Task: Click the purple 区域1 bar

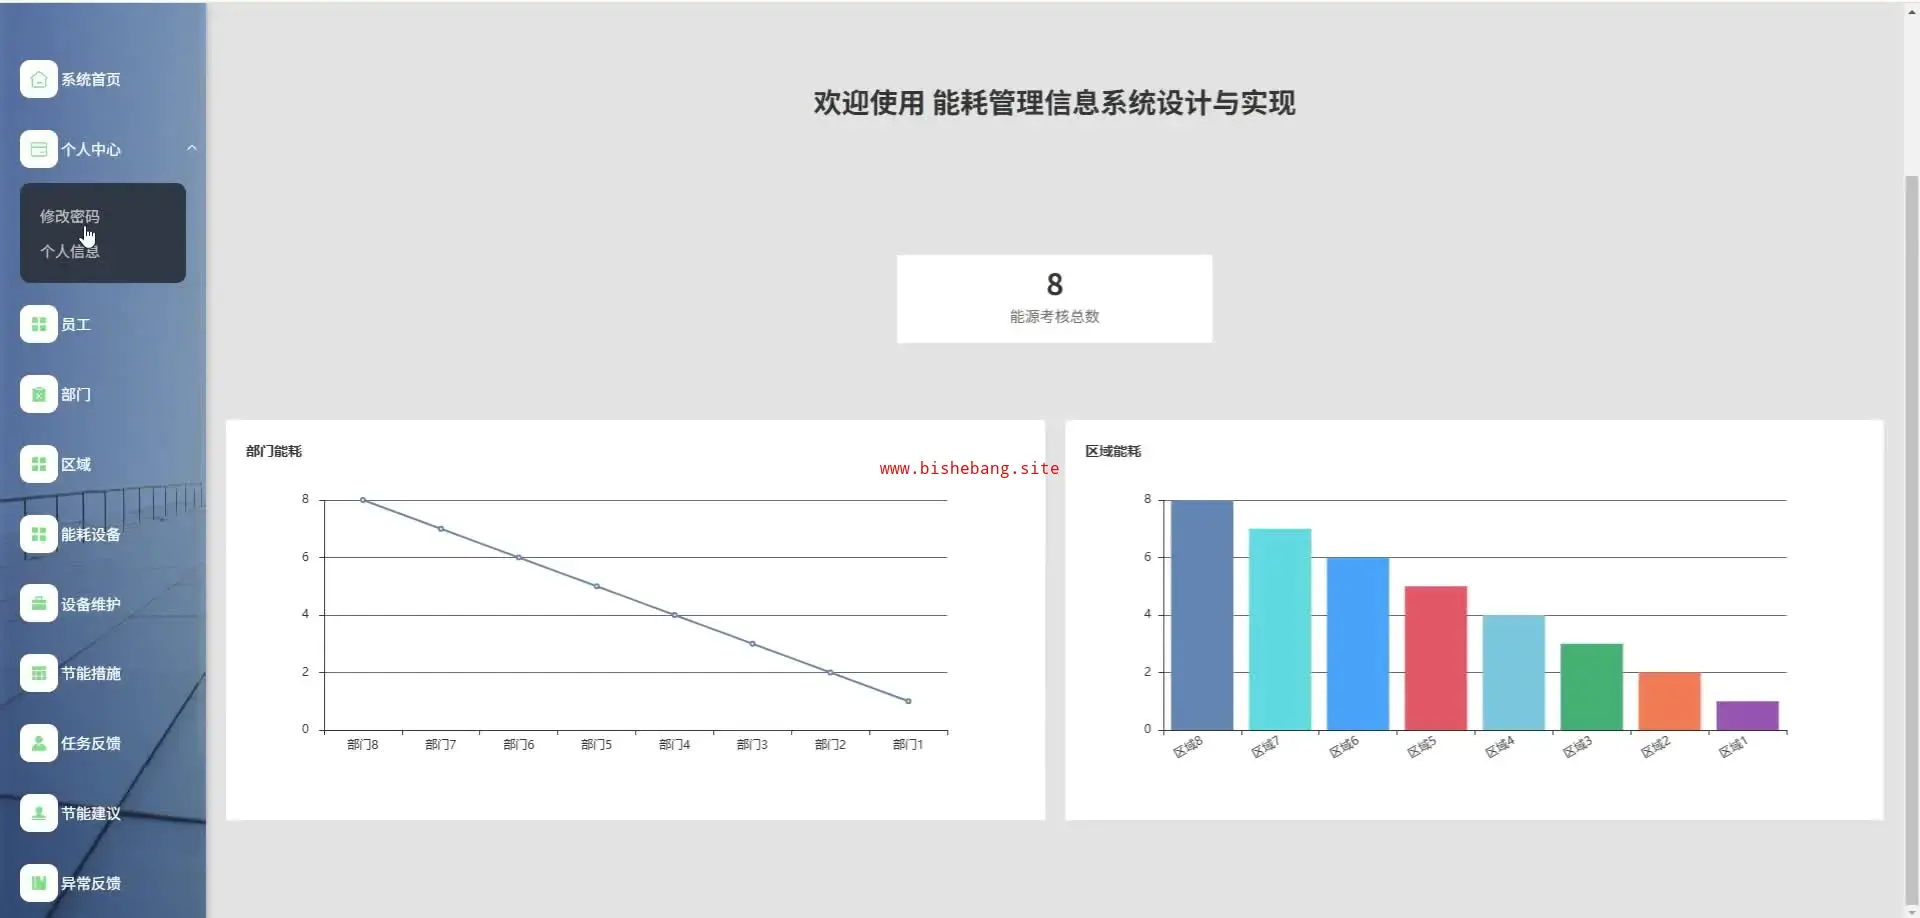Action: point(1748,715)
